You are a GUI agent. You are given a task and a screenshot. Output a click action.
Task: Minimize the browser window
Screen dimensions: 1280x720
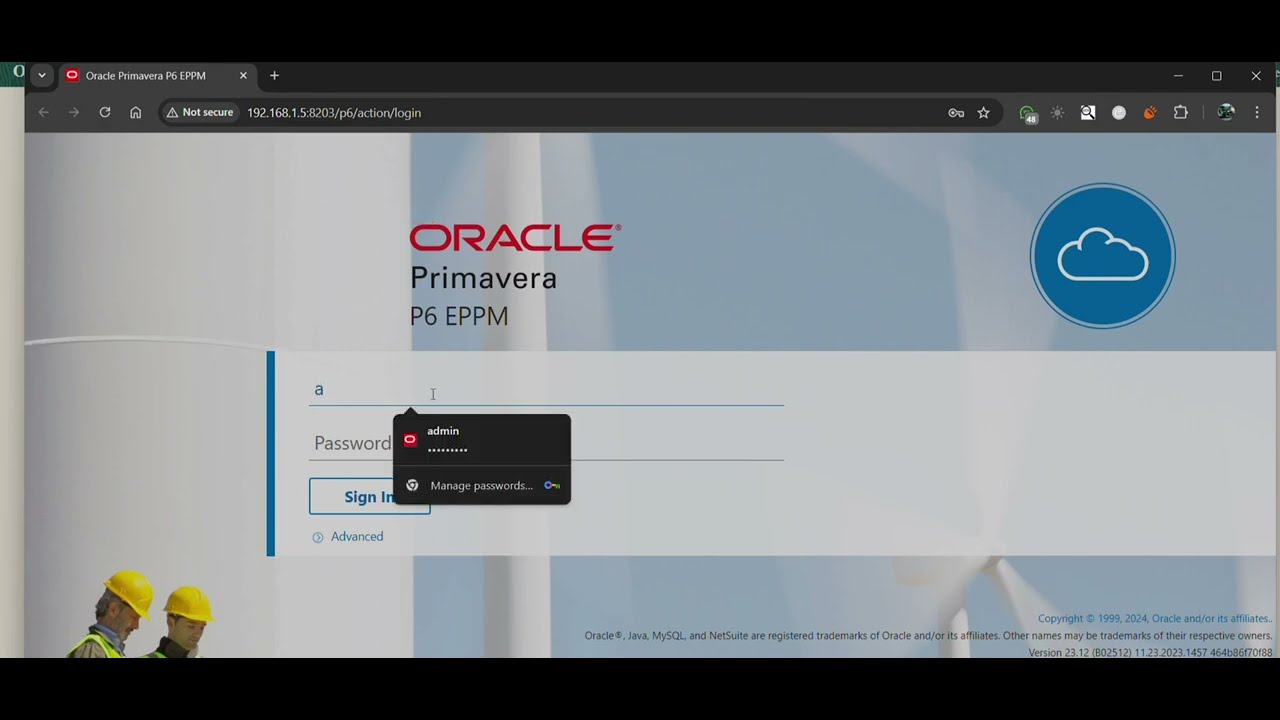[x=1178, y=76]
